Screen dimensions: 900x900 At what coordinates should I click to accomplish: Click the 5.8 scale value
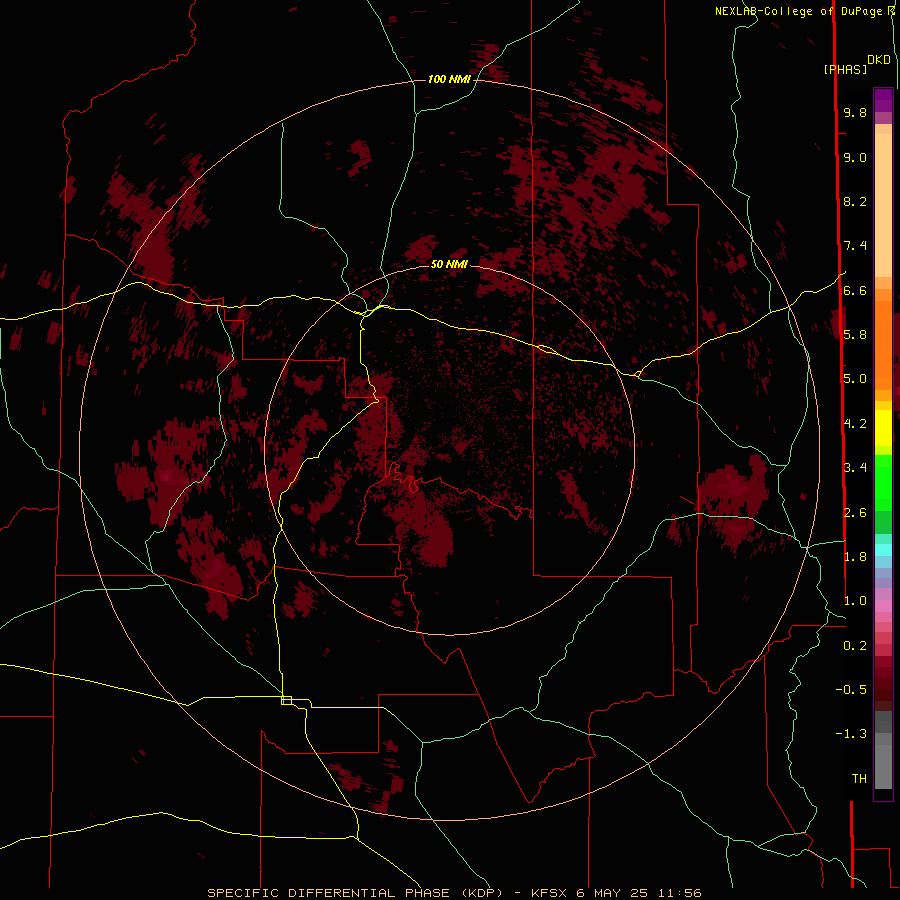[855, 335]
